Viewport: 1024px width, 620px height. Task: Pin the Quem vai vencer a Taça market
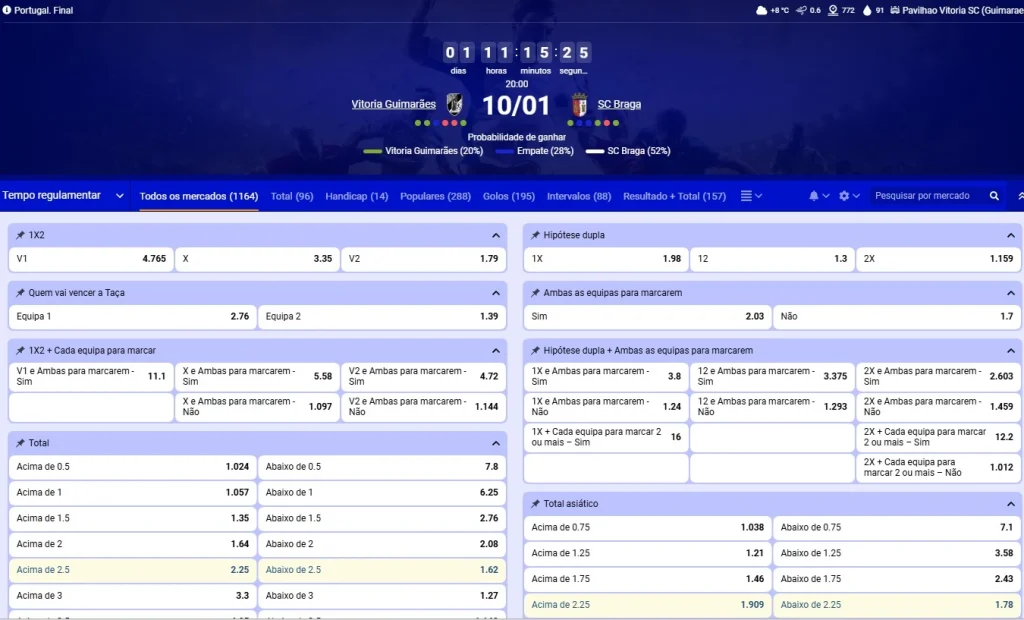20,293
